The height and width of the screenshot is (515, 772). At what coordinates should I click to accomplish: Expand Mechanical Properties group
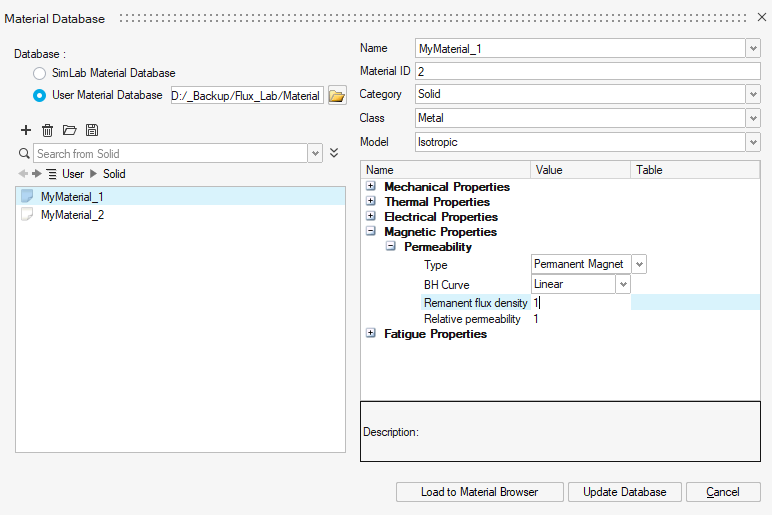pyautogui.click(x=372, y=187)
